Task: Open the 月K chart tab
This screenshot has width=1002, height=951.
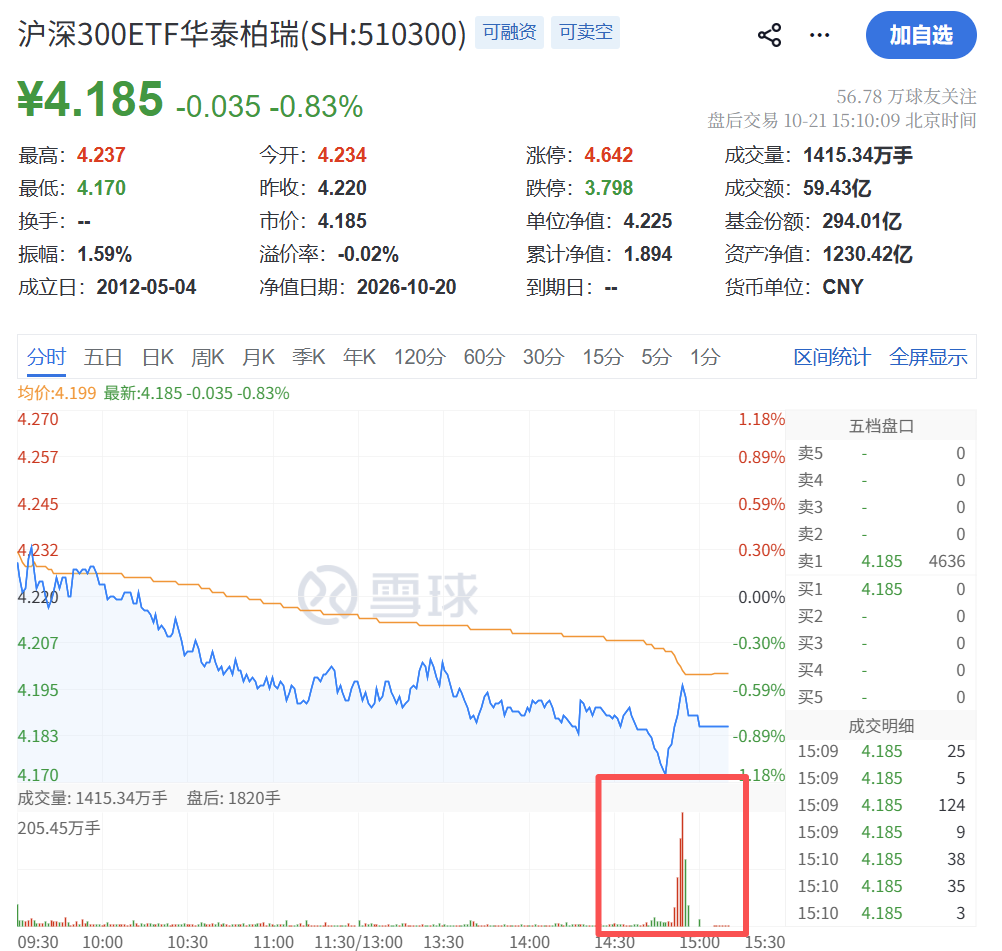Action: click(258, 357)
